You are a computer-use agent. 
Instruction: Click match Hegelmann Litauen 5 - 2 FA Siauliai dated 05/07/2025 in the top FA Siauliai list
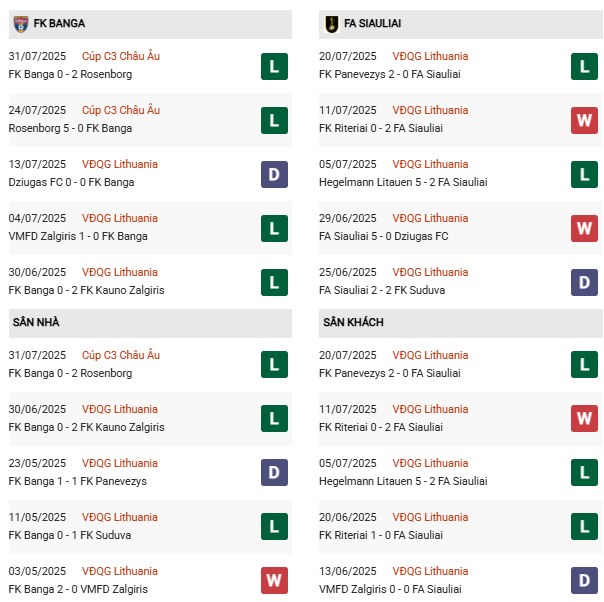click(403, 182)
